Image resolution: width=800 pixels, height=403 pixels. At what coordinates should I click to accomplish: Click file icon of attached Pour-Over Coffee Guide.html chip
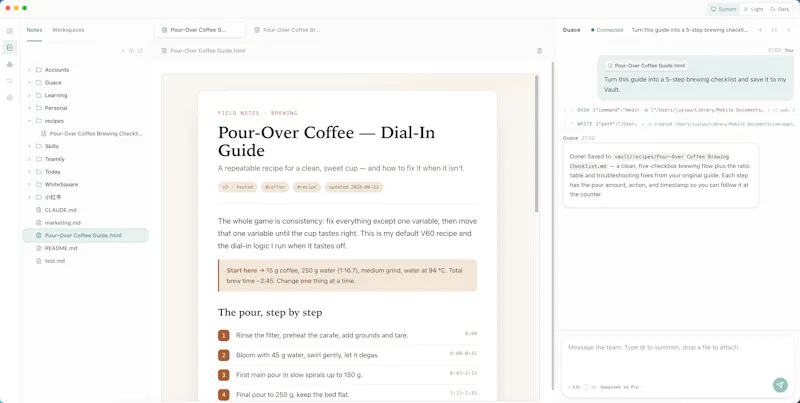[x=610, y=66]
